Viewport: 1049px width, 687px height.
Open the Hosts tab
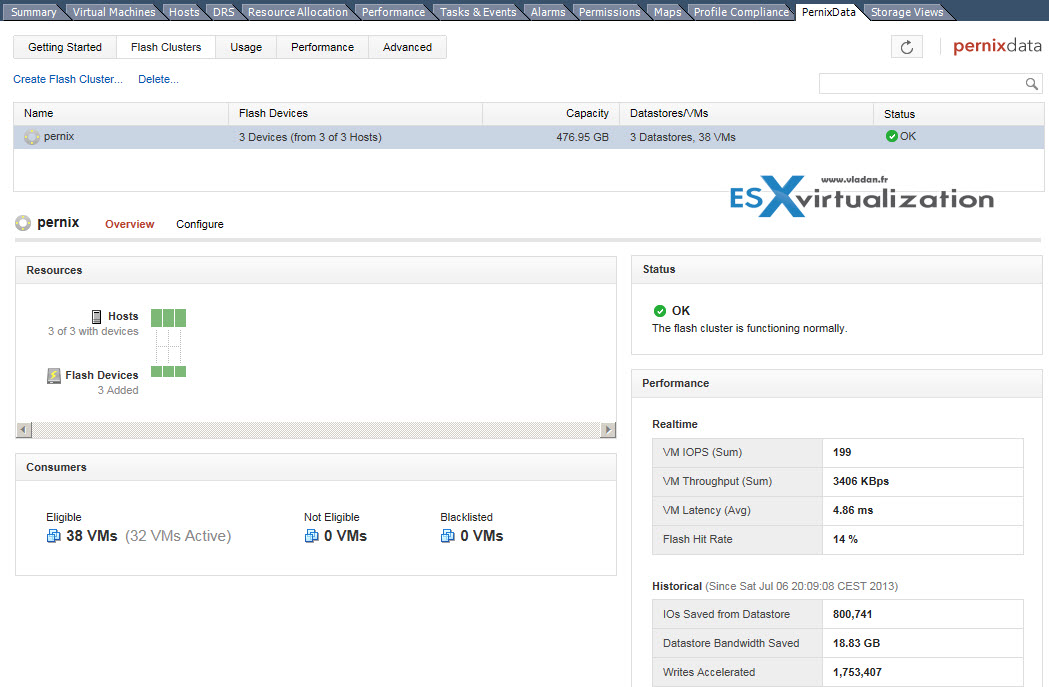point(184,12)
